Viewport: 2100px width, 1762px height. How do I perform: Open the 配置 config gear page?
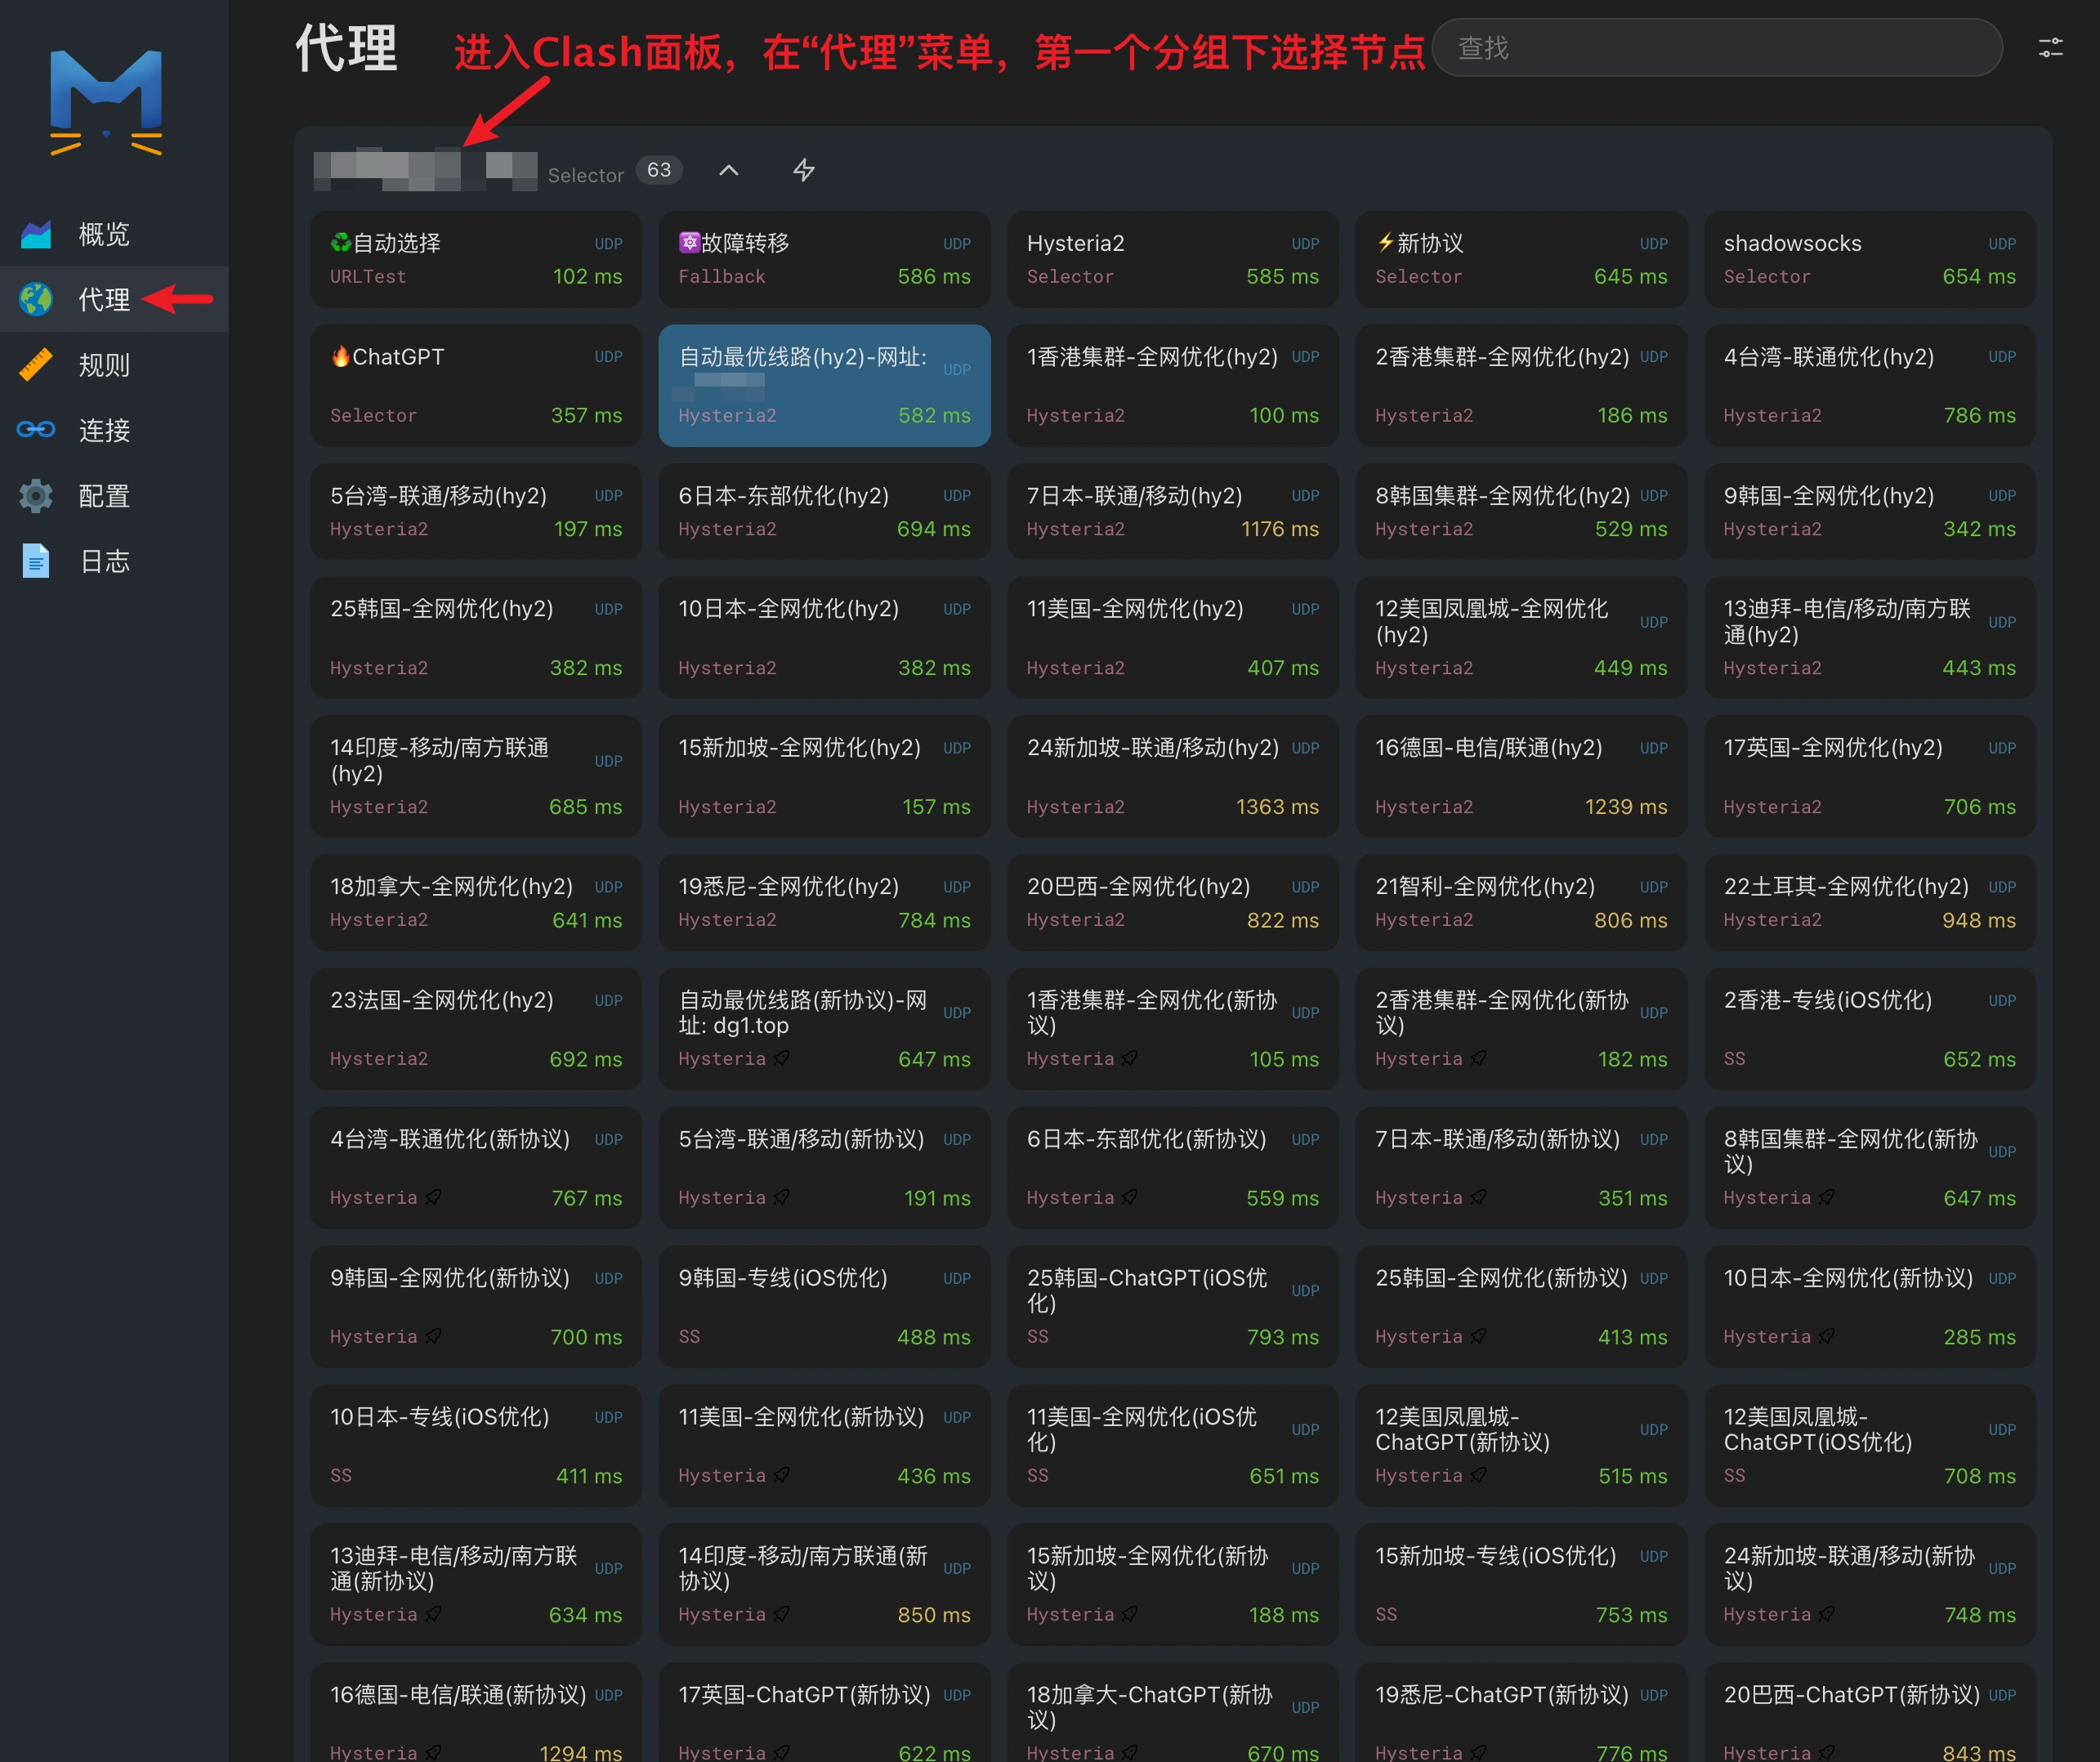point(103,496)
